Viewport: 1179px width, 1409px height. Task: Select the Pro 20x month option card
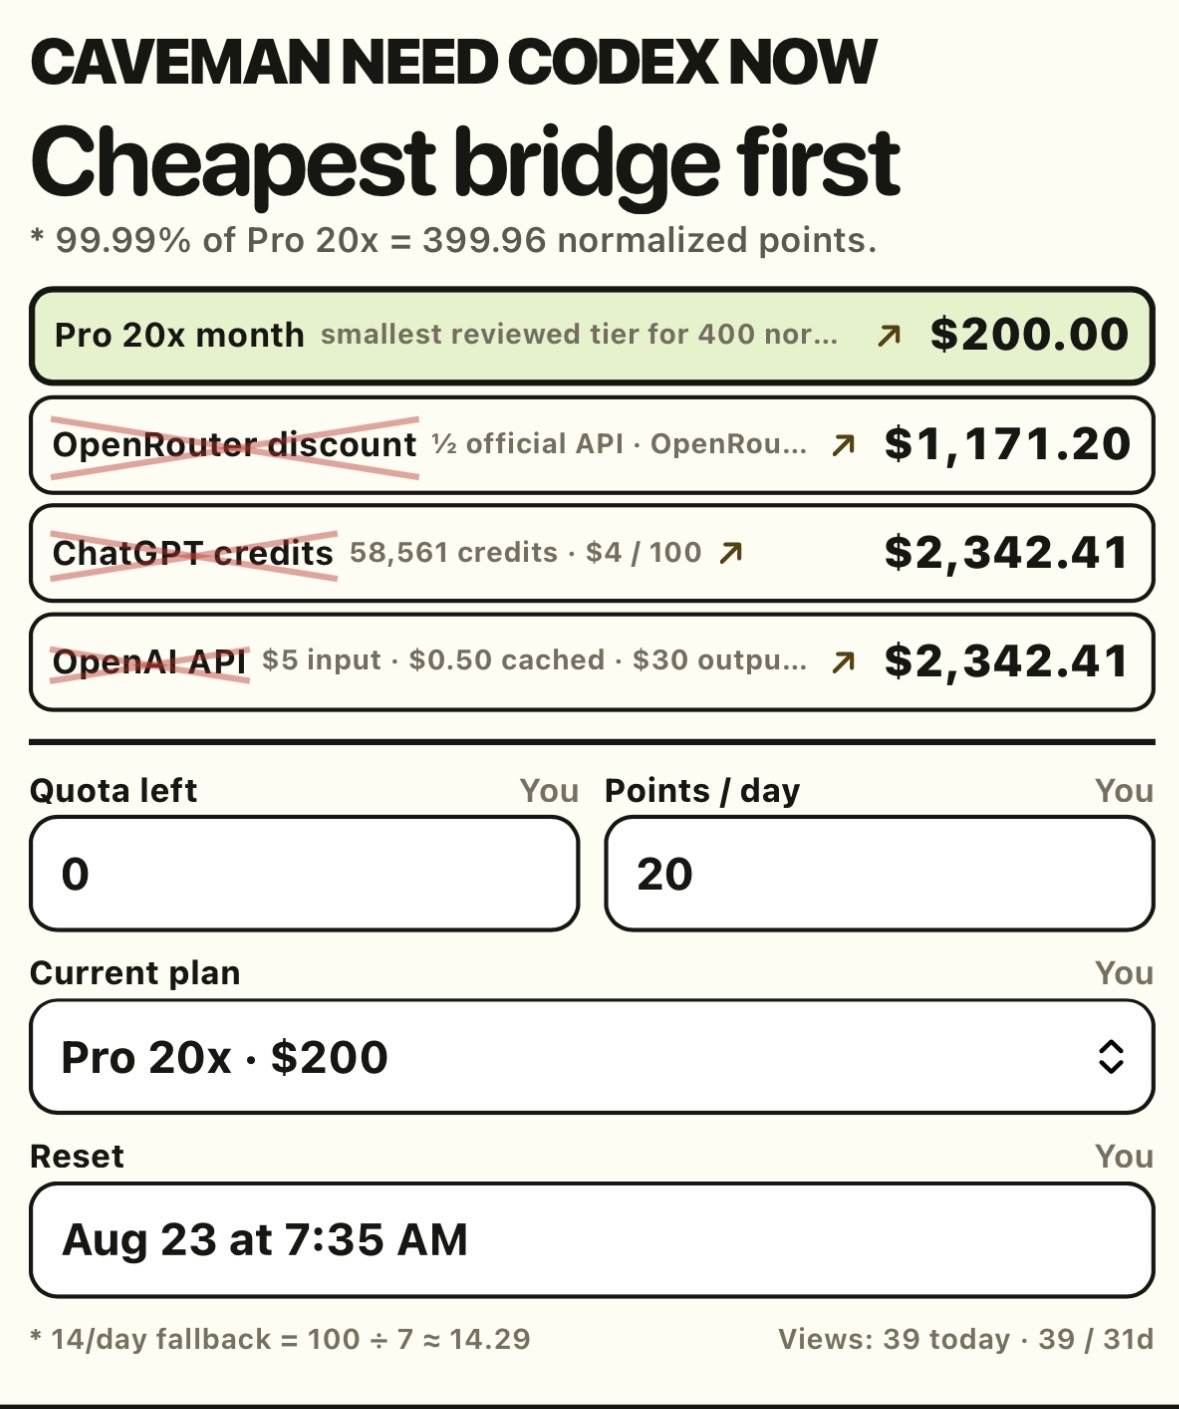click(x=592, y=336)
